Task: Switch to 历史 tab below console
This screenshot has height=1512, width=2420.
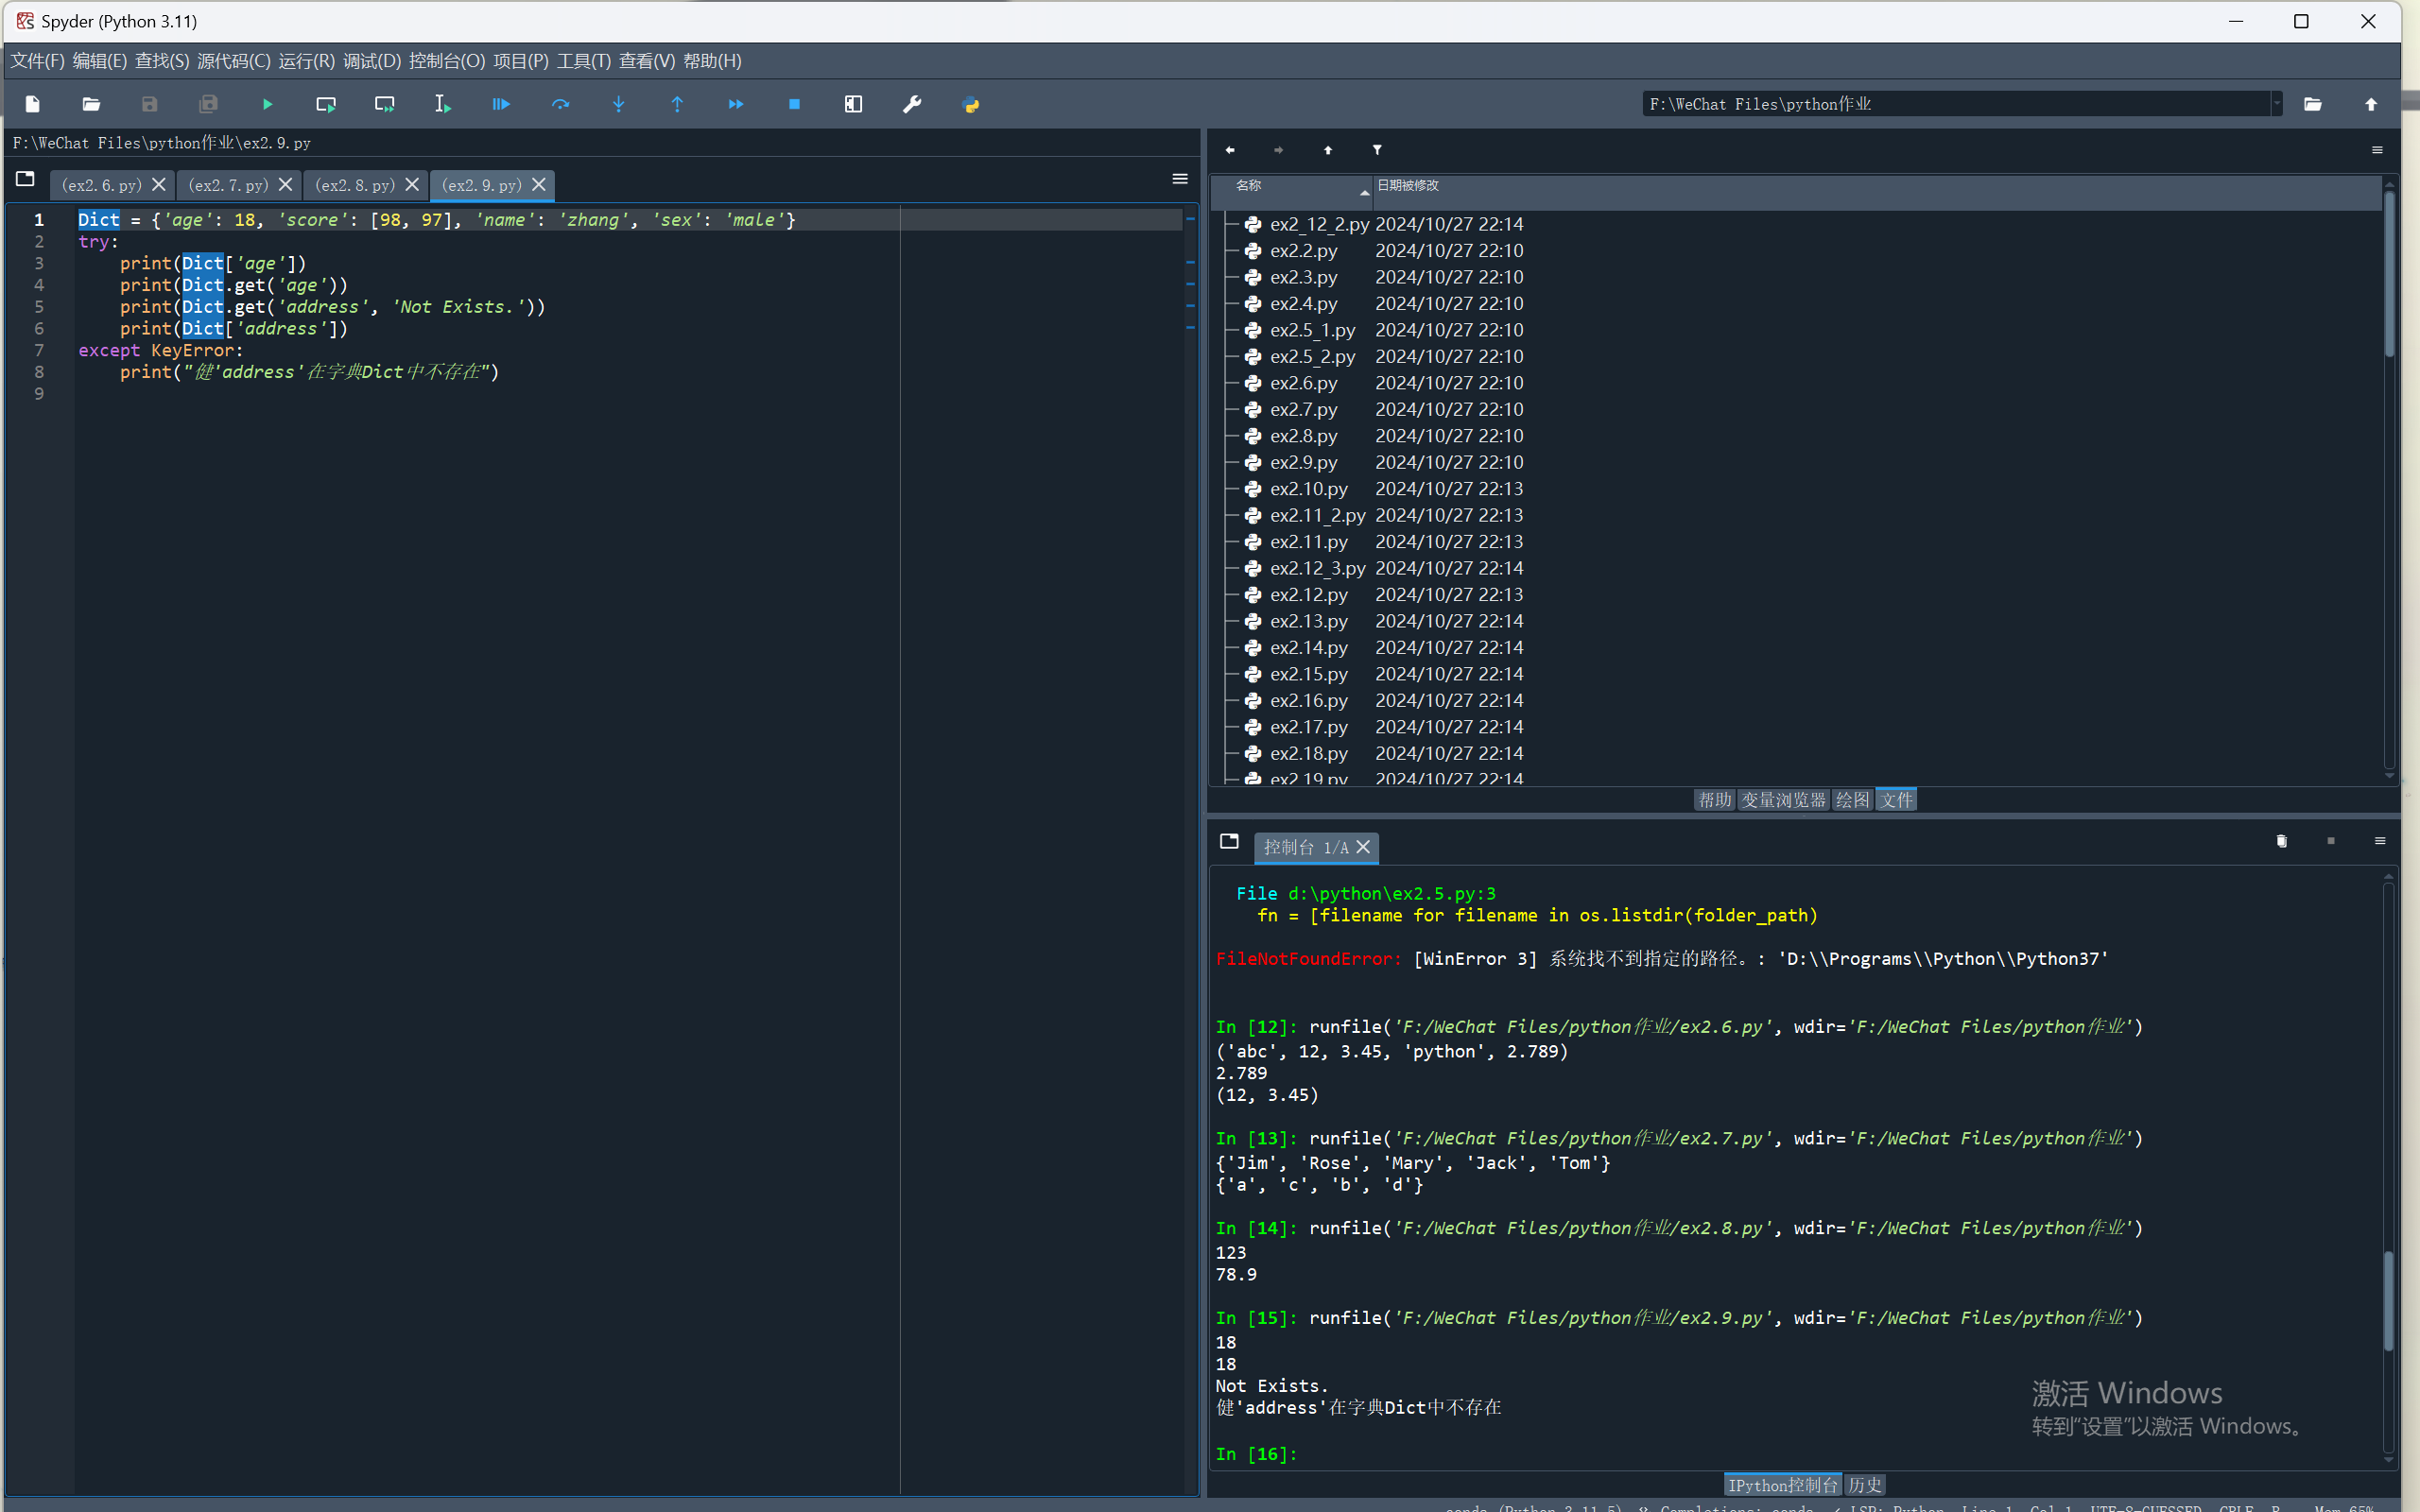Action: pyautogui.click(x=1864, y=1485)
